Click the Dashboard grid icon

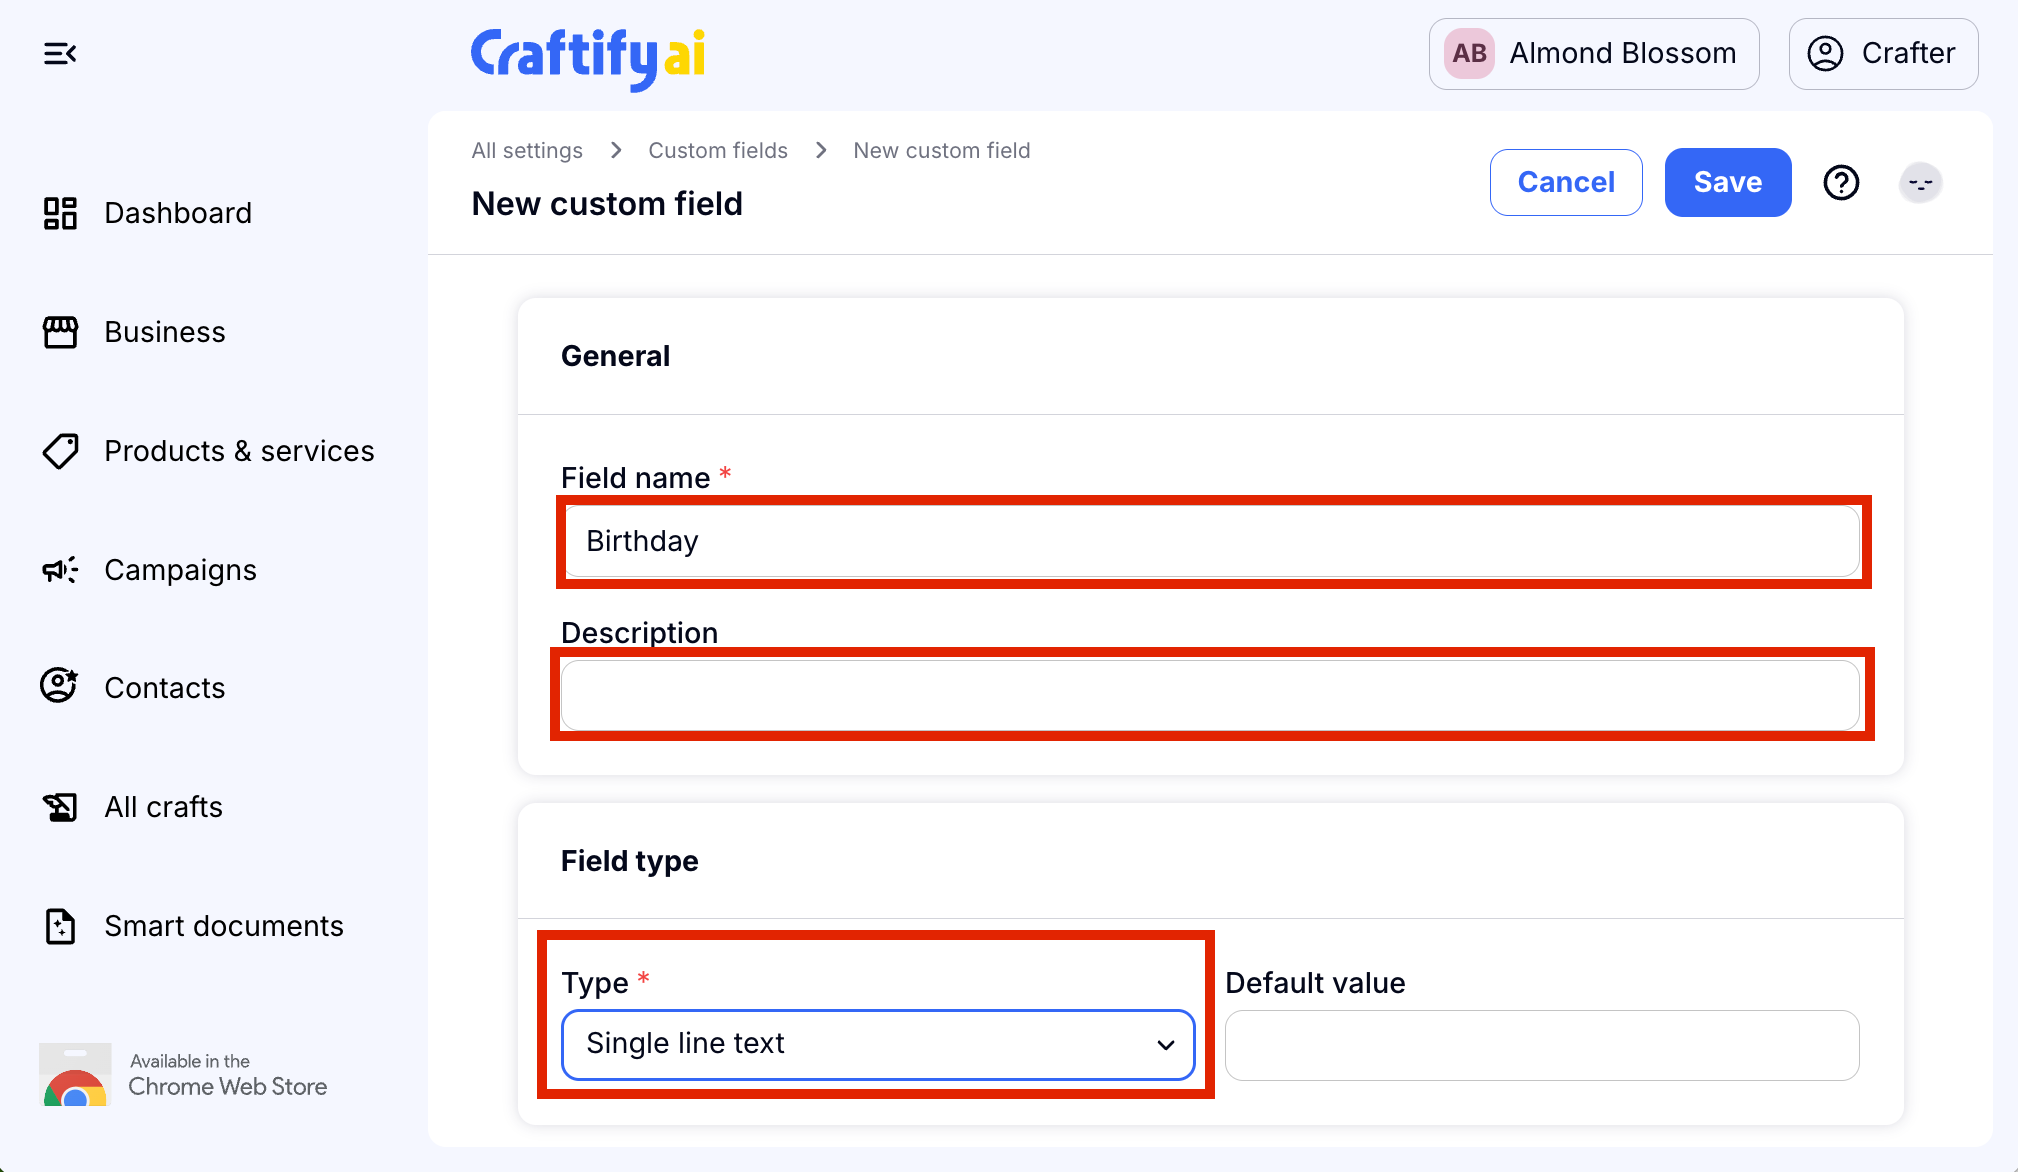pyautogui.click(x=60, y=213)
